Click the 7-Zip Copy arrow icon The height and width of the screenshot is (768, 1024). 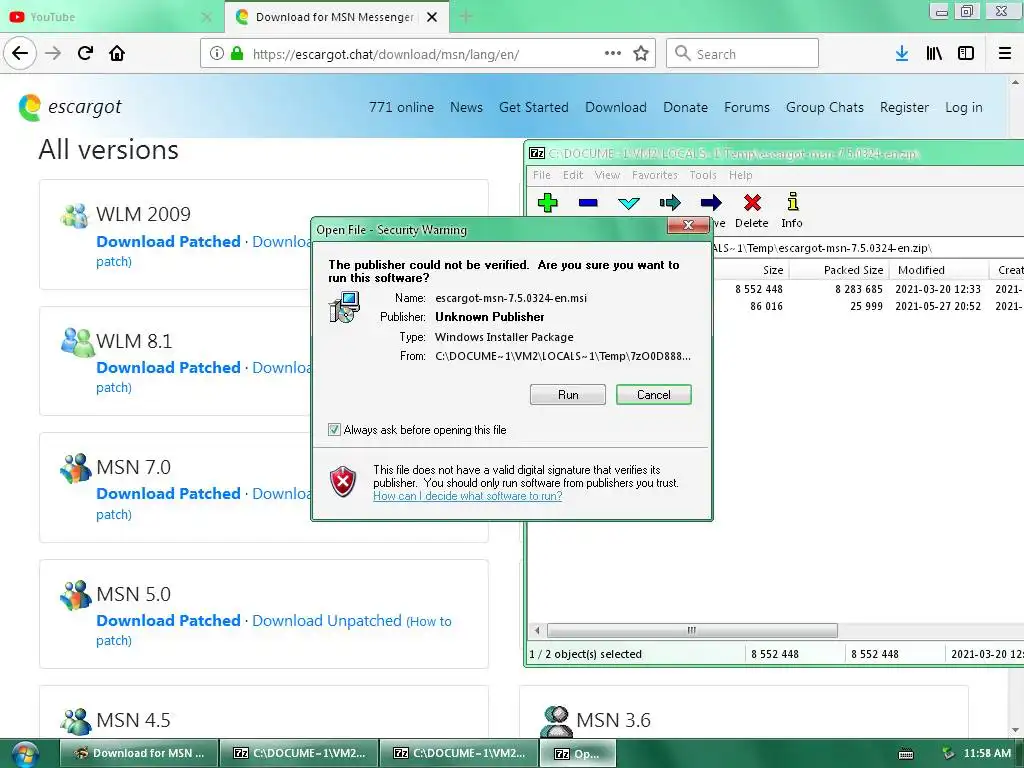coord(669,202)
